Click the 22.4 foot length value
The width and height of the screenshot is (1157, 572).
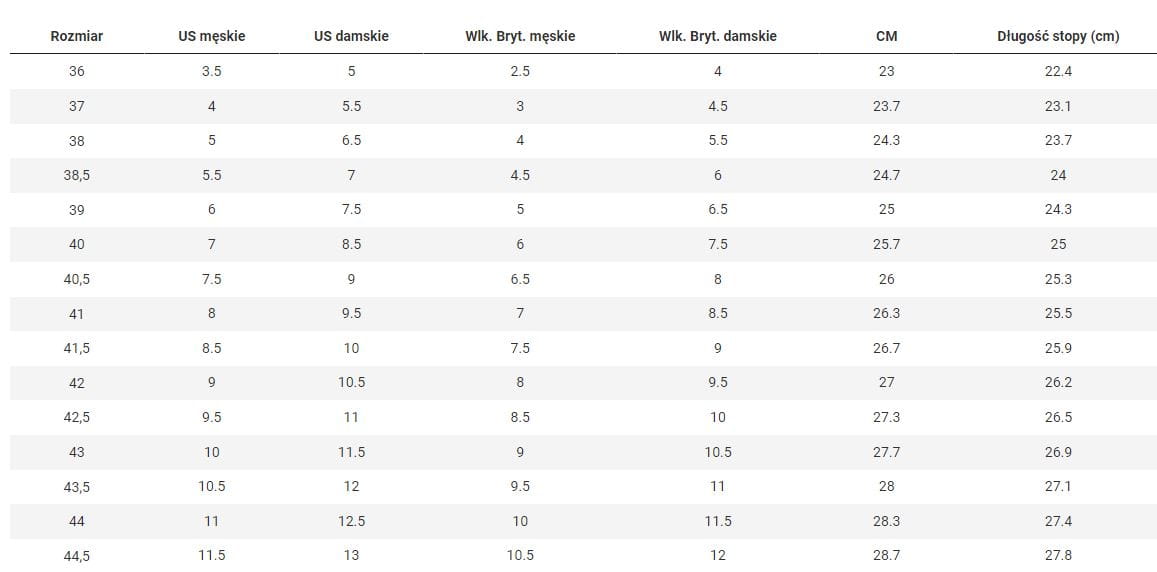(1058, 71)
